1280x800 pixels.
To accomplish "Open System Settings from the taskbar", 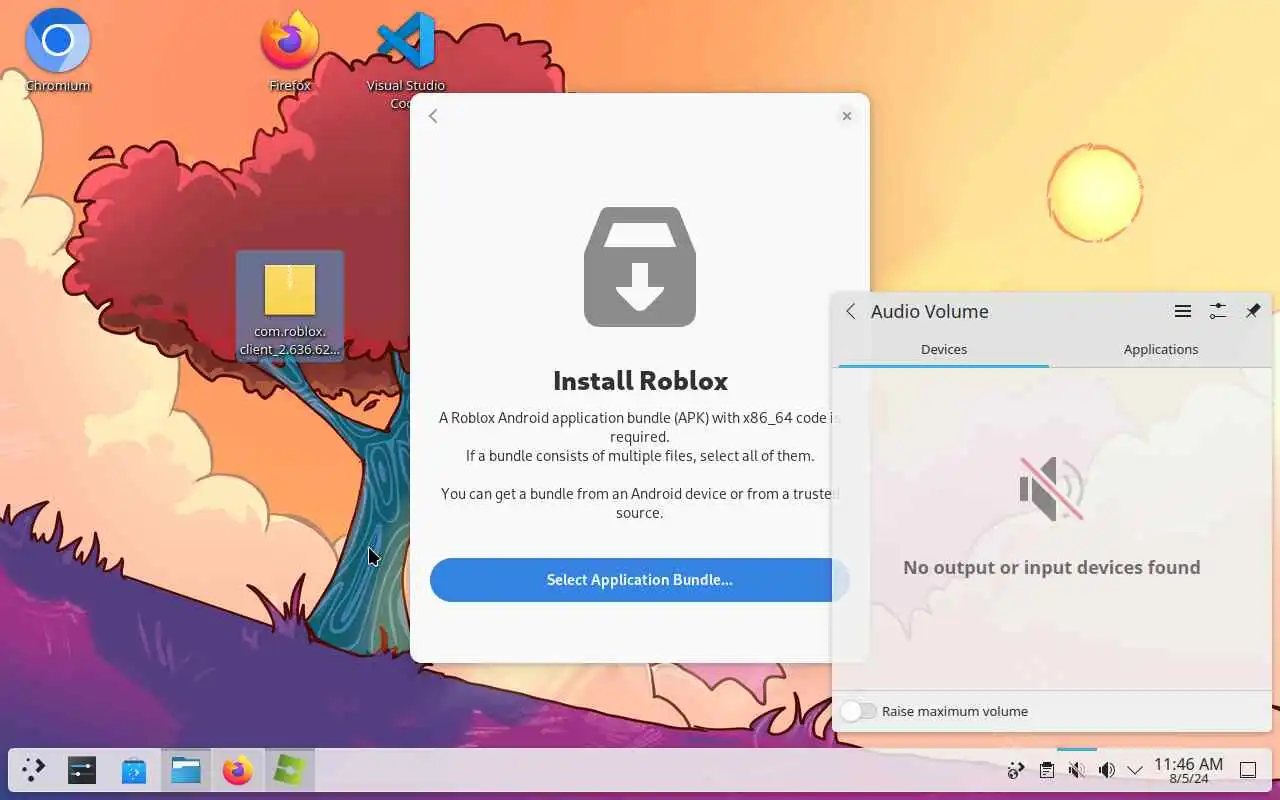I will point(82,770).
